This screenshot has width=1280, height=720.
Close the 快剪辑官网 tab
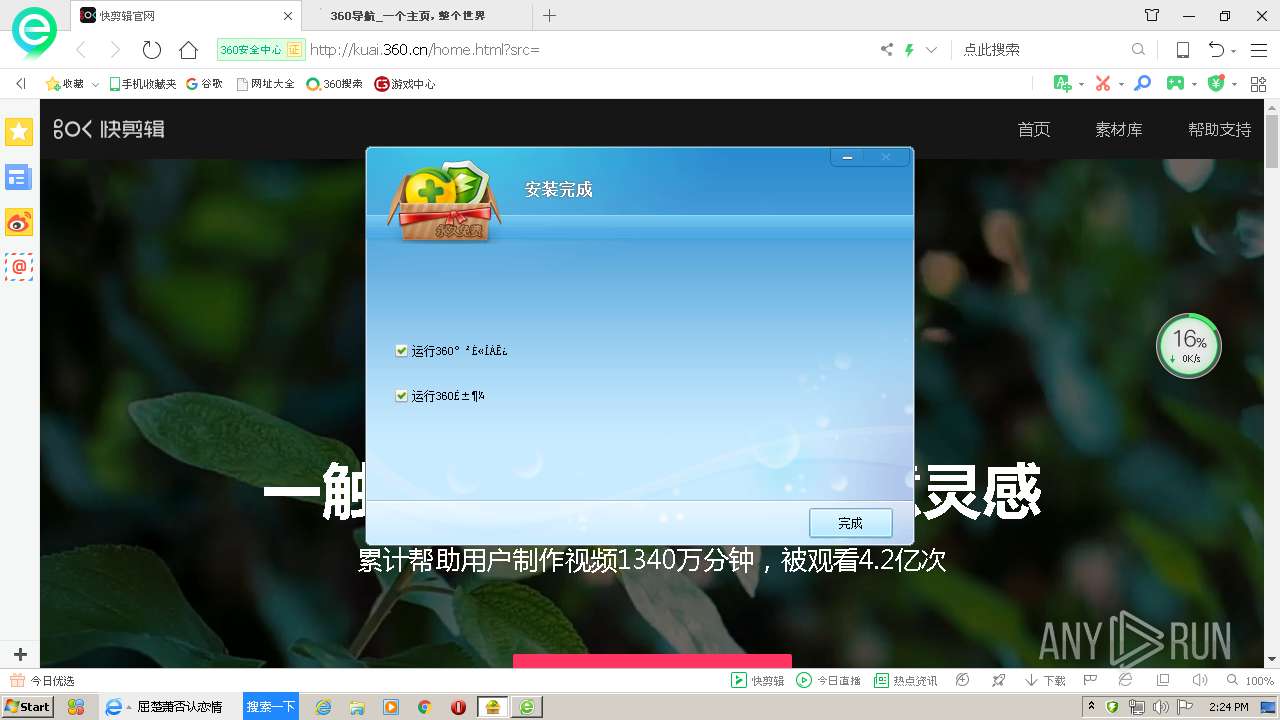click(x=288, y=16)
